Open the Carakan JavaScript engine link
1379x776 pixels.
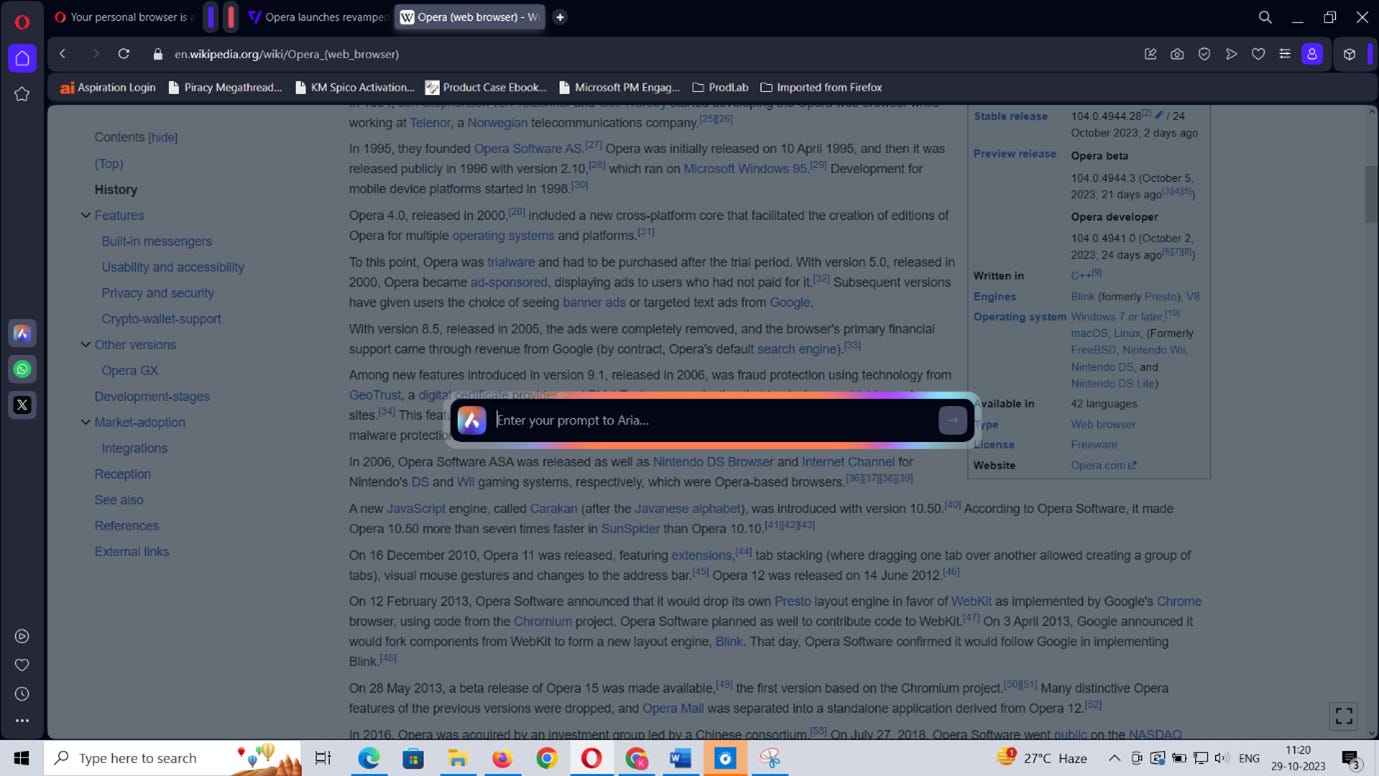tap(553, 508)
